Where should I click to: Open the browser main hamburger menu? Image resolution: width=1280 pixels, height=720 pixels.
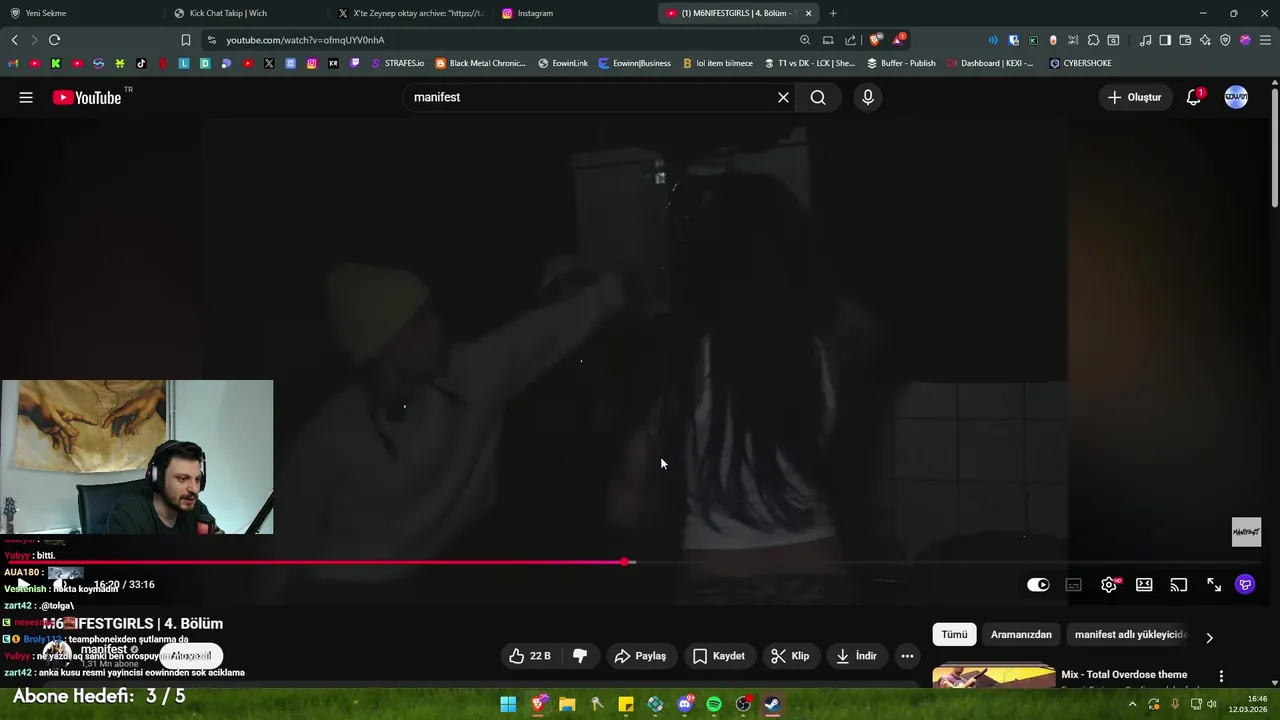tap(1266, 40)
